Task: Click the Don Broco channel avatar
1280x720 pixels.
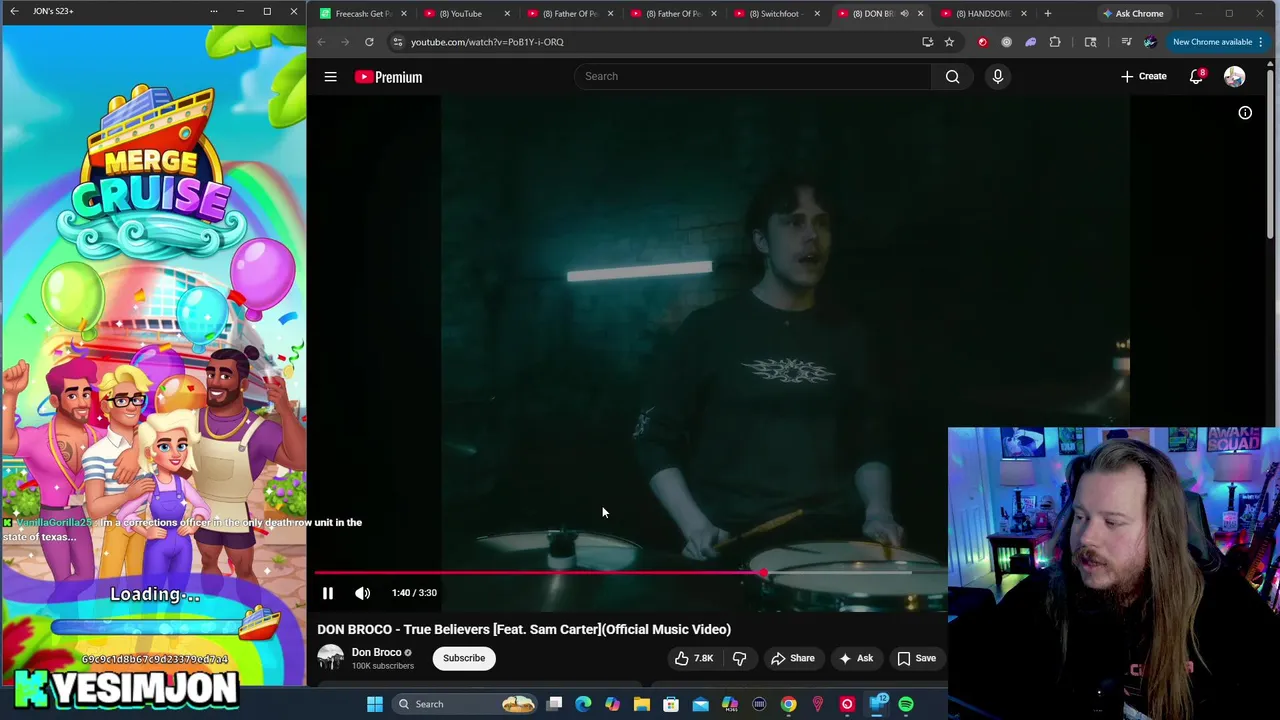Action: pyautogui.click(x=330, y=657)
